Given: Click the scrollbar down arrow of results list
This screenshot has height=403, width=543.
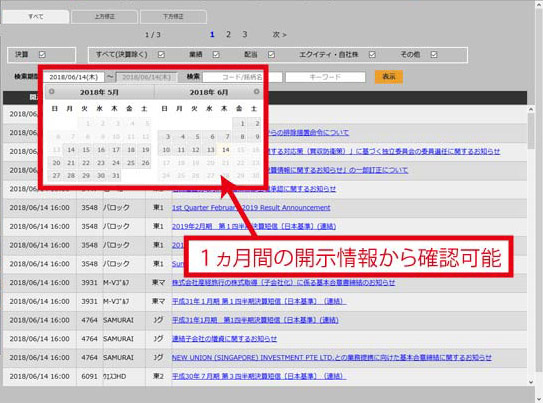Looking at the screenshot, I should [531, 382].
